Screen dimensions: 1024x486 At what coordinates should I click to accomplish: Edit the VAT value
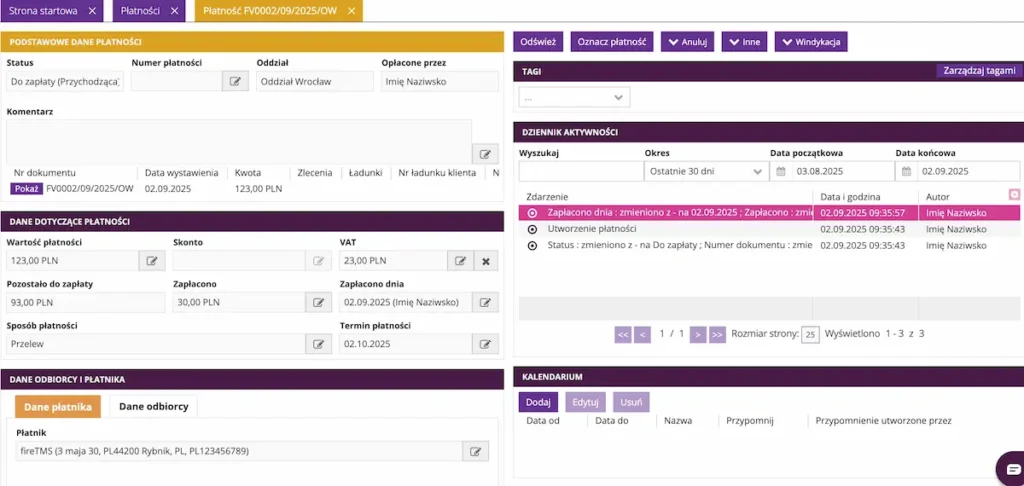[x=460, y=261]
